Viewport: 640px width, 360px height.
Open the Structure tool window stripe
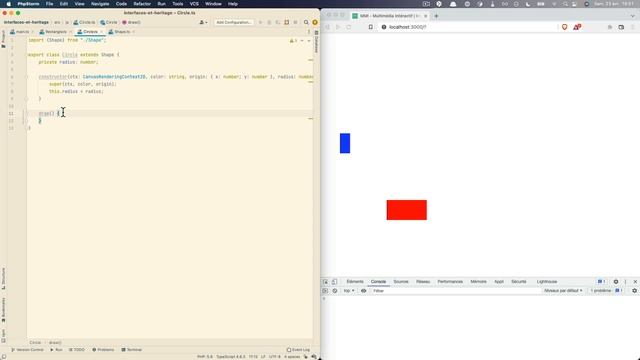coord(3,279)
